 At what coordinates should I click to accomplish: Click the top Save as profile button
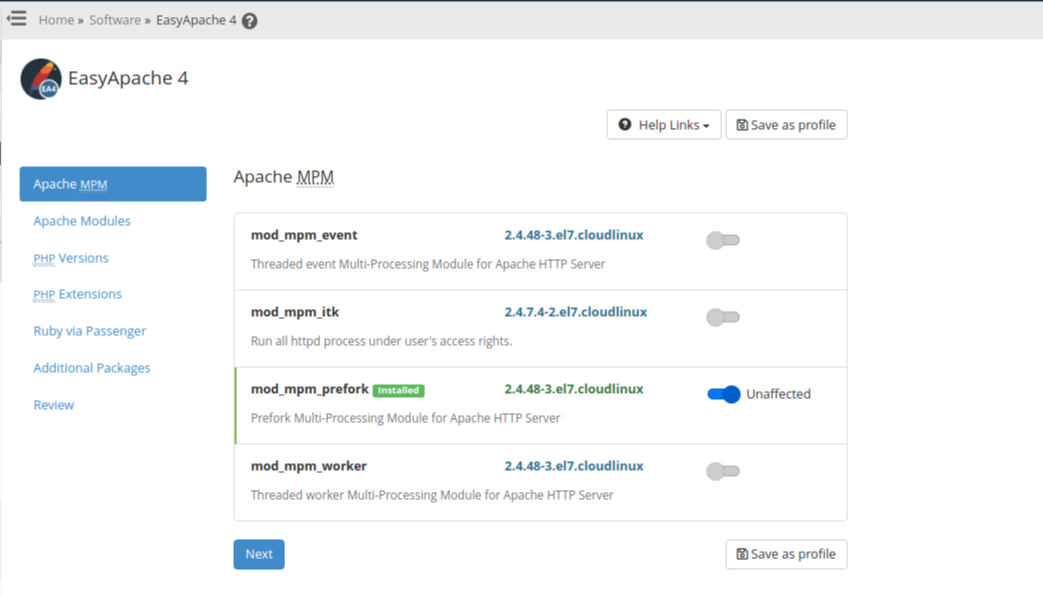pyautogui.click(x=786, y=124)
